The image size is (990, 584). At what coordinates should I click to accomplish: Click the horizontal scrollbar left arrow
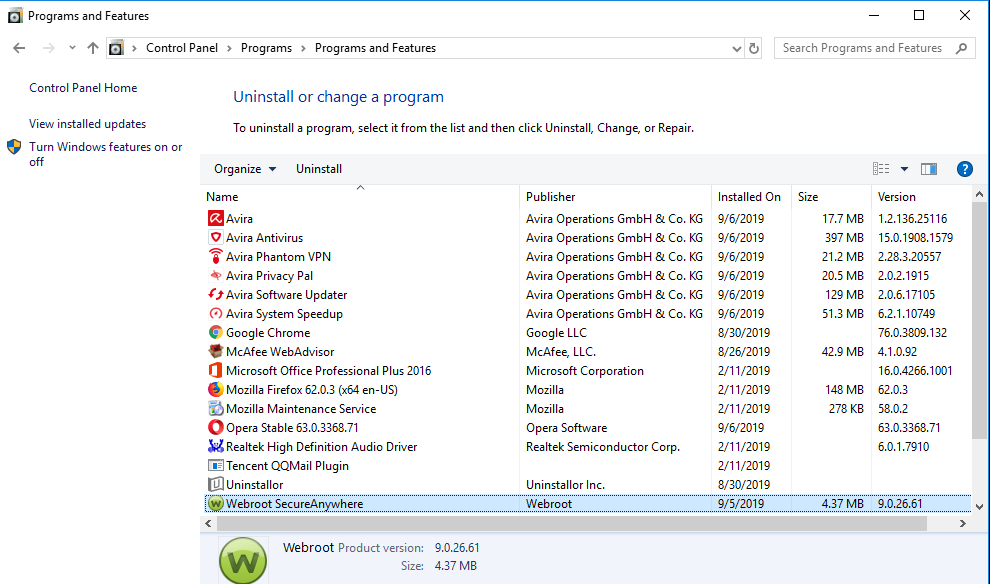pyautogui.click(x=208, y=523)
